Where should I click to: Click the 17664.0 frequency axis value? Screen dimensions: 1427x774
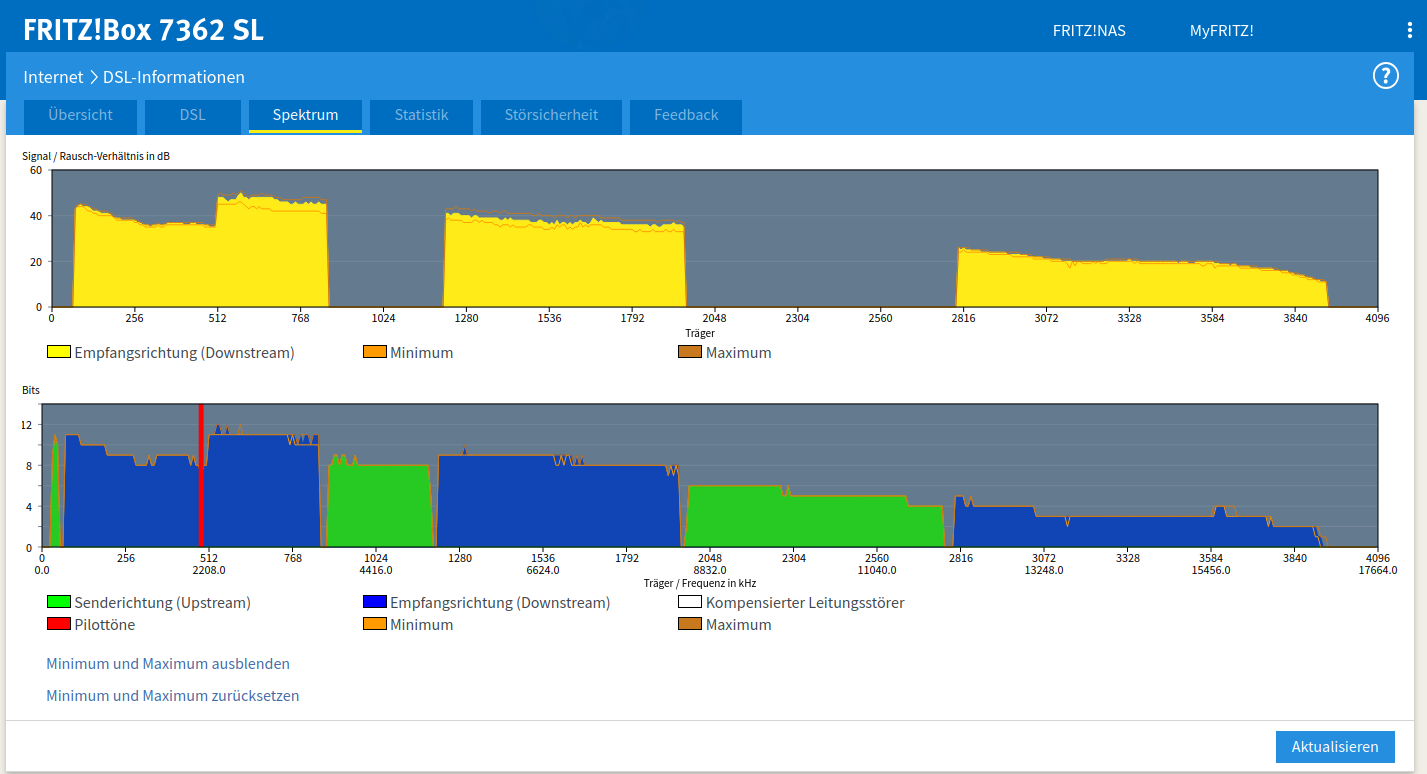tap(1377, 570)
